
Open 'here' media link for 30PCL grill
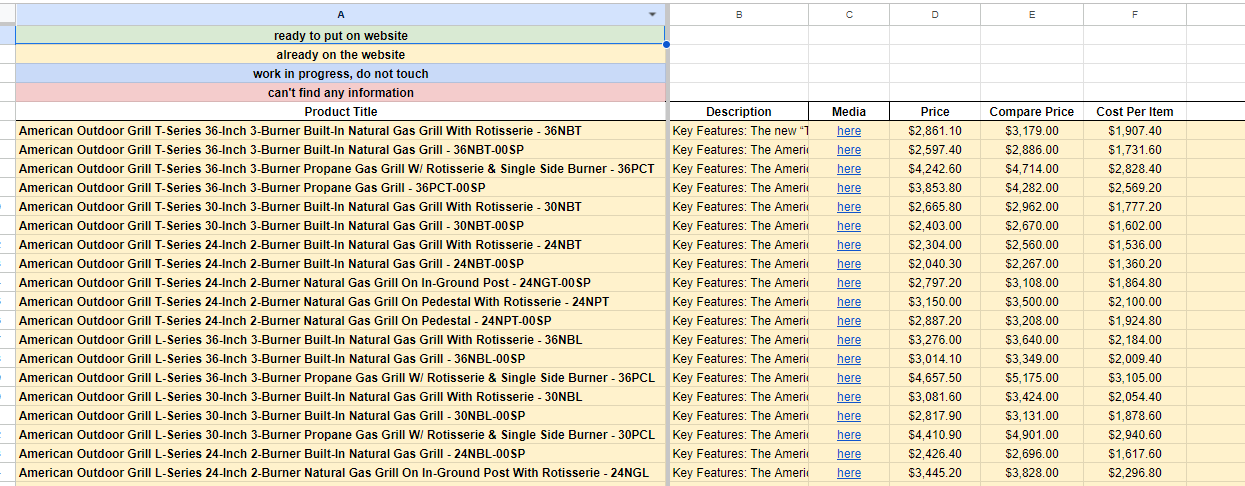click(x=849, y=435)
